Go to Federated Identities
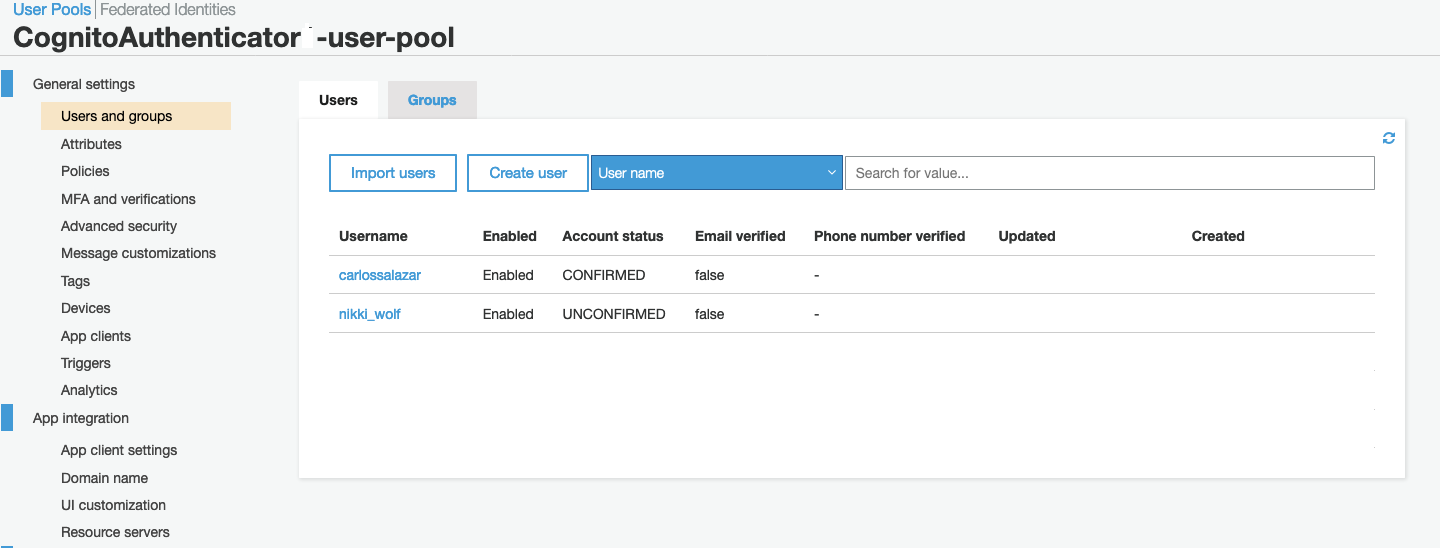 168,9
